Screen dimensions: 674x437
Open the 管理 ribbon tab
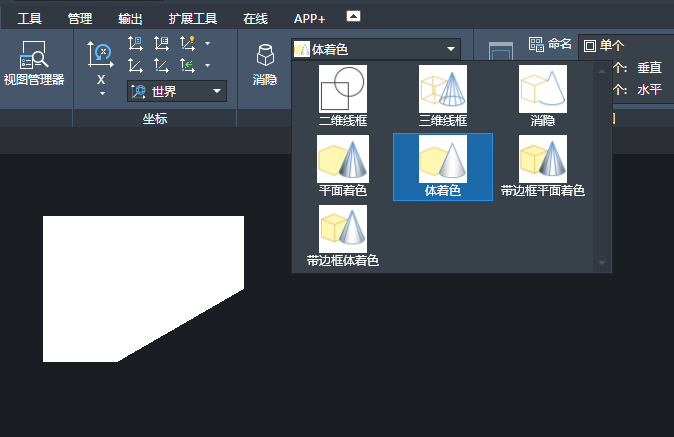[x=80, y=18]
